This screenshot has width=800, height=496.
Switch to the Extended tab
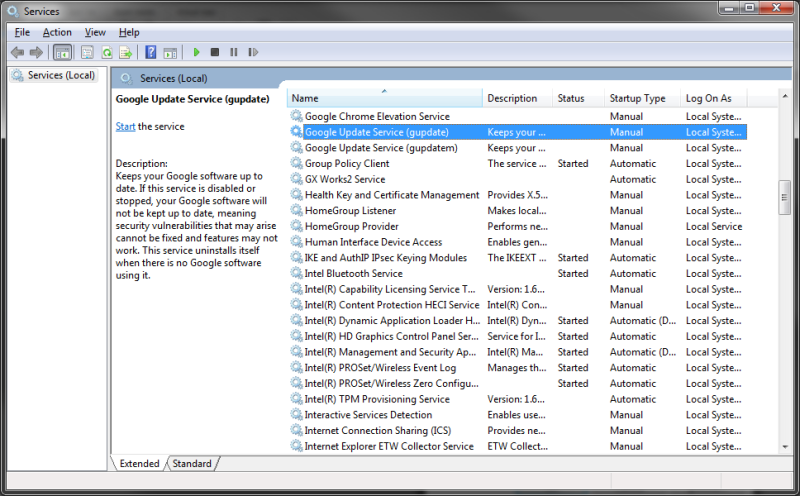[x=139, y=463]
